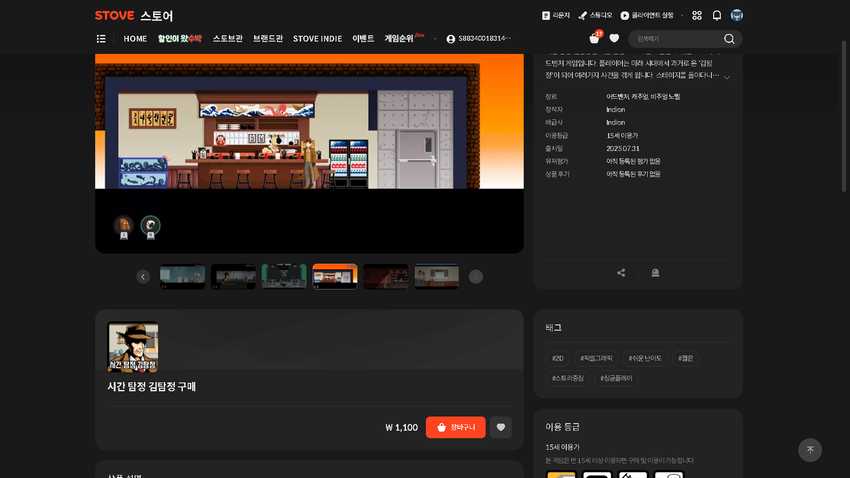The height and width of the screenshot is (478, 850).
Task: Go to the HOME menu item
Action: [135, 38]
